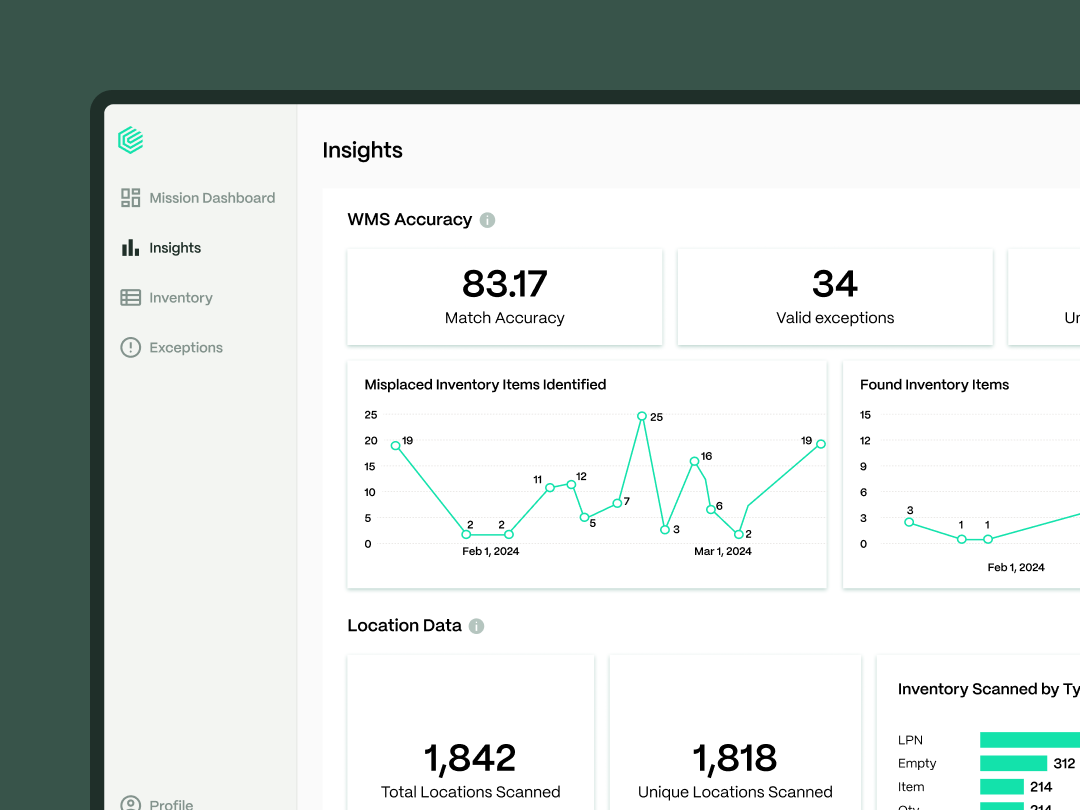The height and width of the screenshot is (810, 1080).
Task: Click the Item bar showing 214
Action: pos(1001,787)
